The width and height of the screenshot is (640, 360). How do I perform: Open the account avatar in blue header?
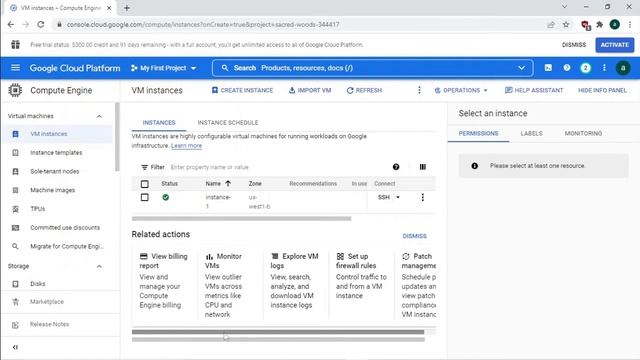point(623,68)
